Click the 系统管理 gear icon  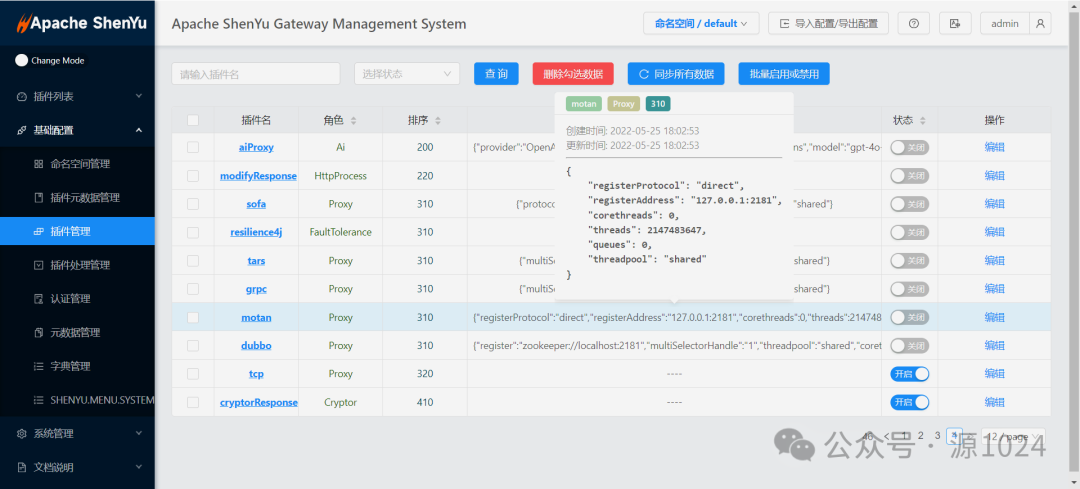click(21, 434)
